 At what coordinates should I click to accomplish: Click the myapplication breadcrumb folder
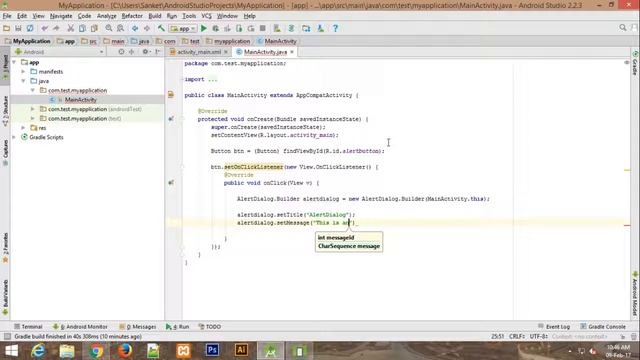pos(228,41)
